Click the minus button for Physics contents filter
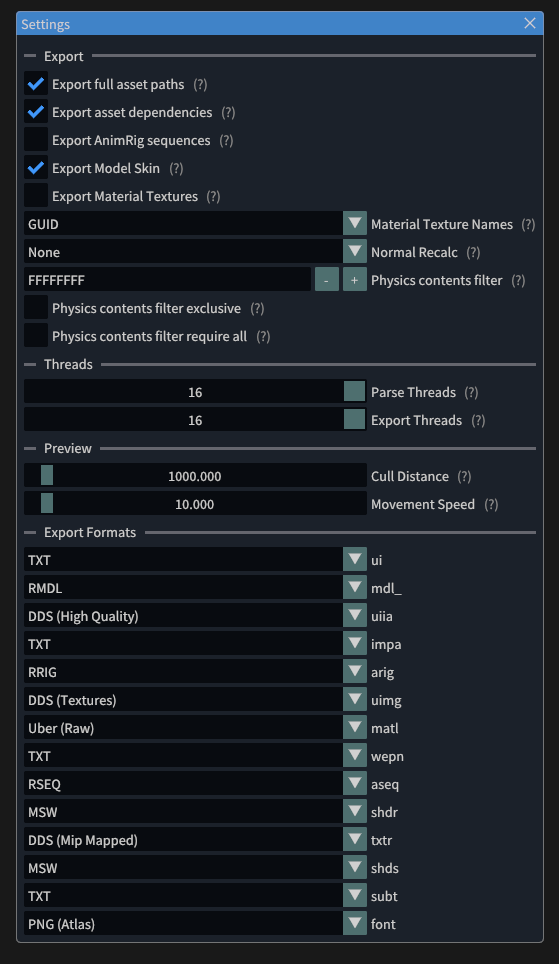The width and height of the screenshot is (559, 964). tap(327, 280)
